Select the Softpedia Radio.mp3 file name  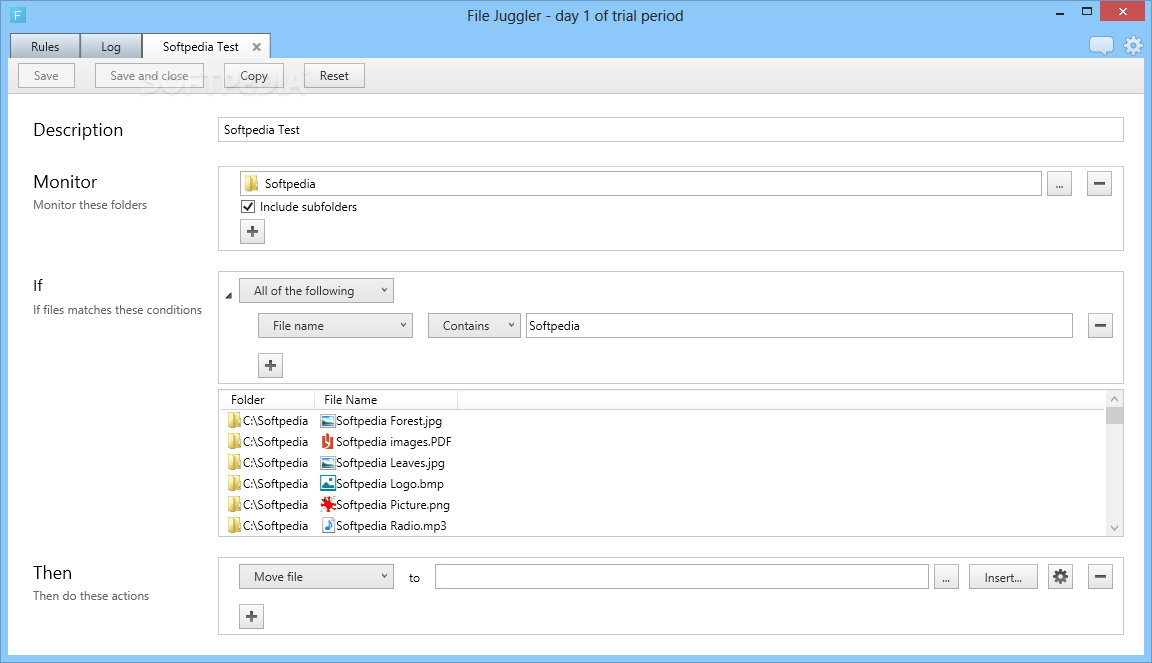(391, 526)
